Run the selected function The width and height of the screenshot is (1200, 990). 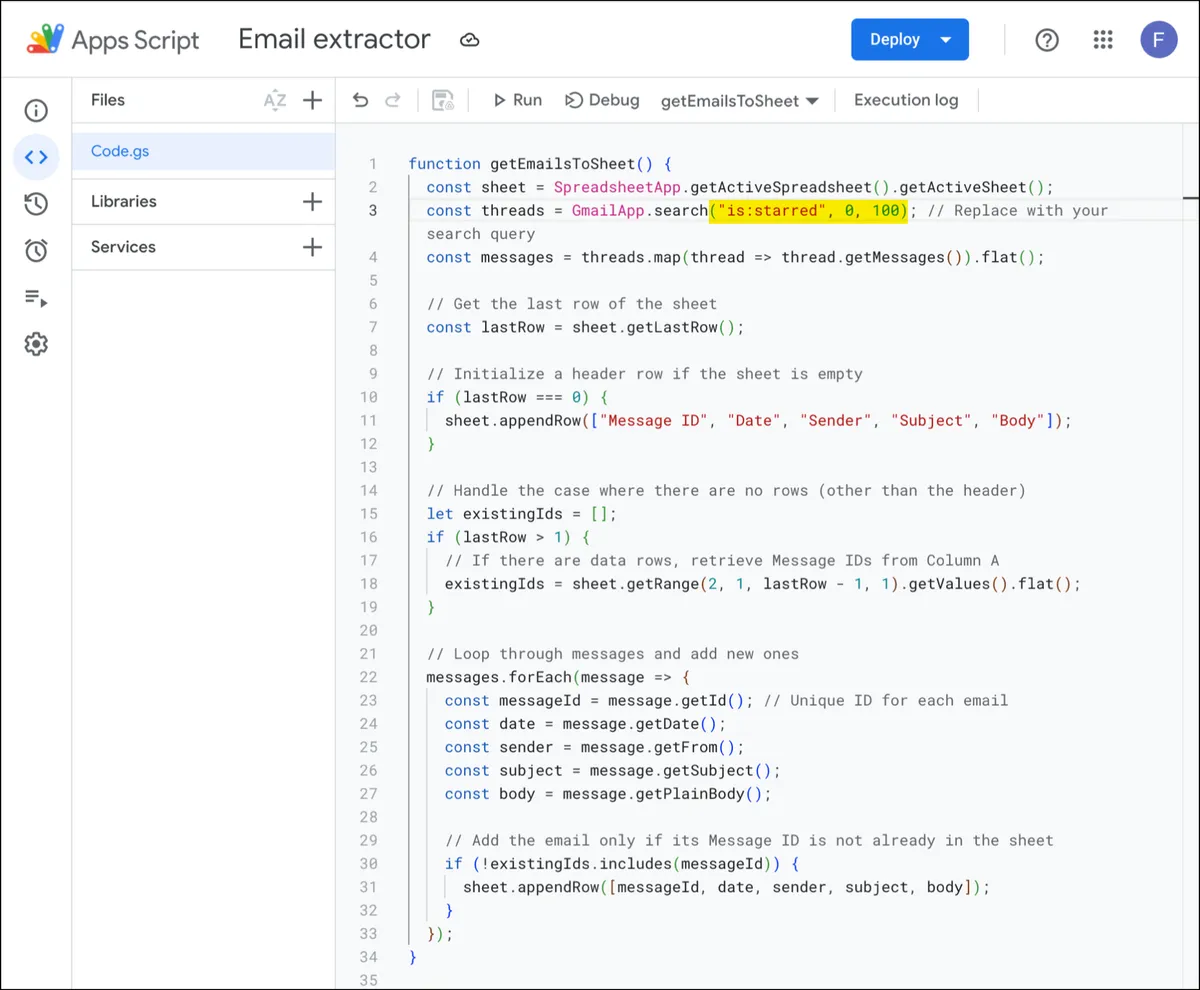[x=517, y=100]
